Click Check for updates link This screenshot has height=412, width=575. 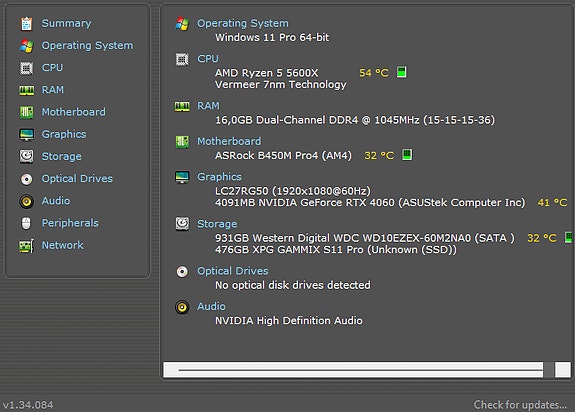pyautogui.click(x=520, y=405)
